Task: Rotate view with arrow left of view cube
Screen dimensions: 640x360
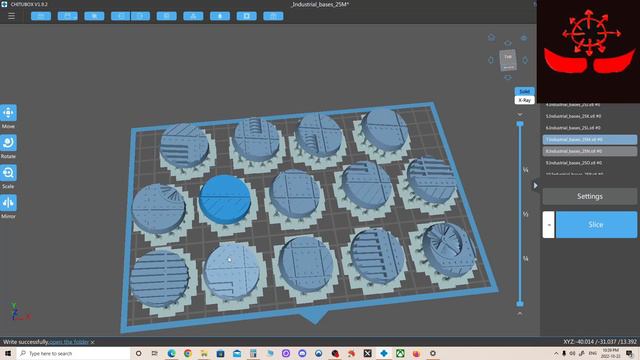Action: click(491, 60)
